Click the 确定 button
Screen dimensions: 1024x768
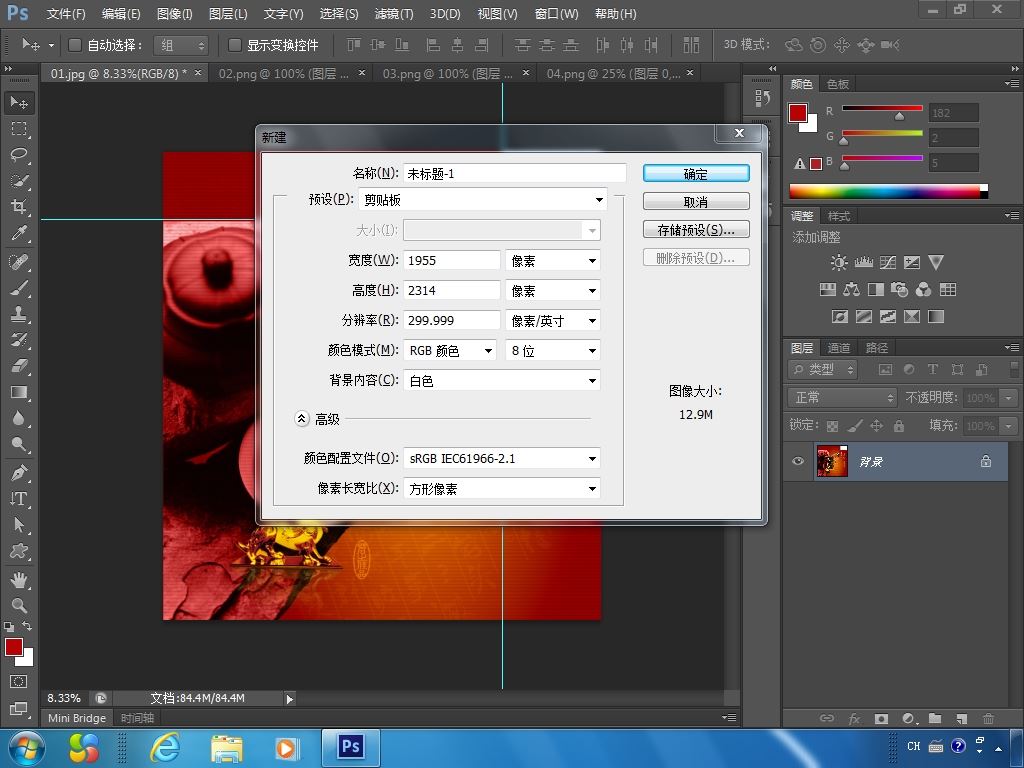point(695,174)
